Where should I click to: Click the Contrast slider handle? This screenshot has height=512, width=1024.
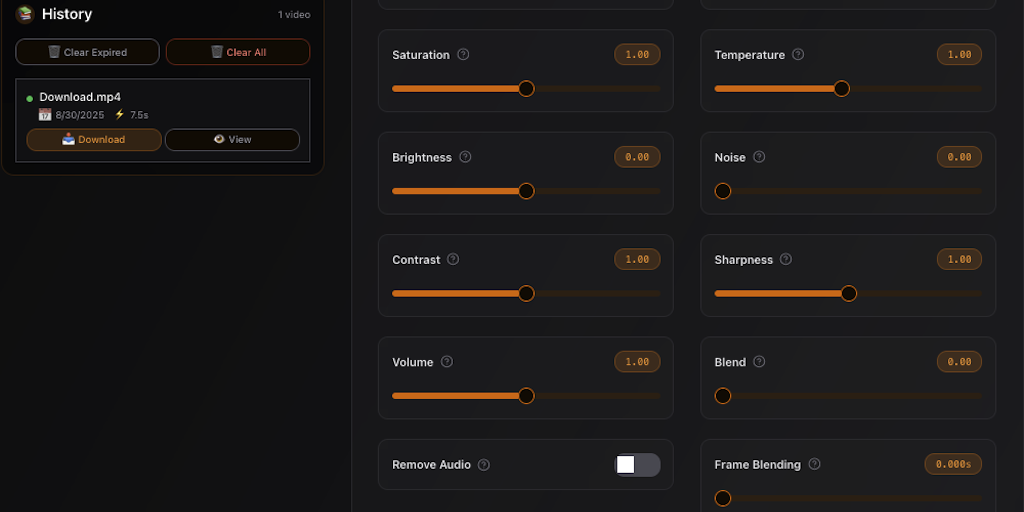[x=526, y=293]
